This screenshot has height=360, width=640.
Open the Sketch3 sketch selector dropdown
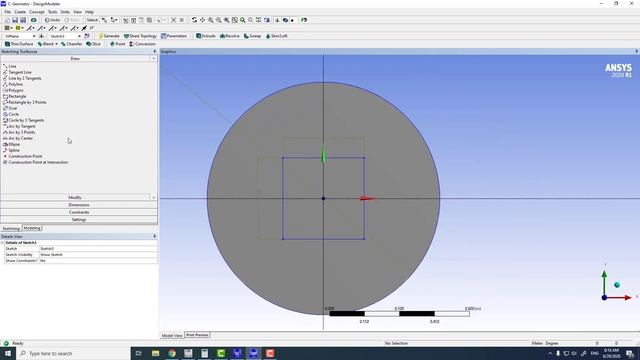click(x=79, y=36)
